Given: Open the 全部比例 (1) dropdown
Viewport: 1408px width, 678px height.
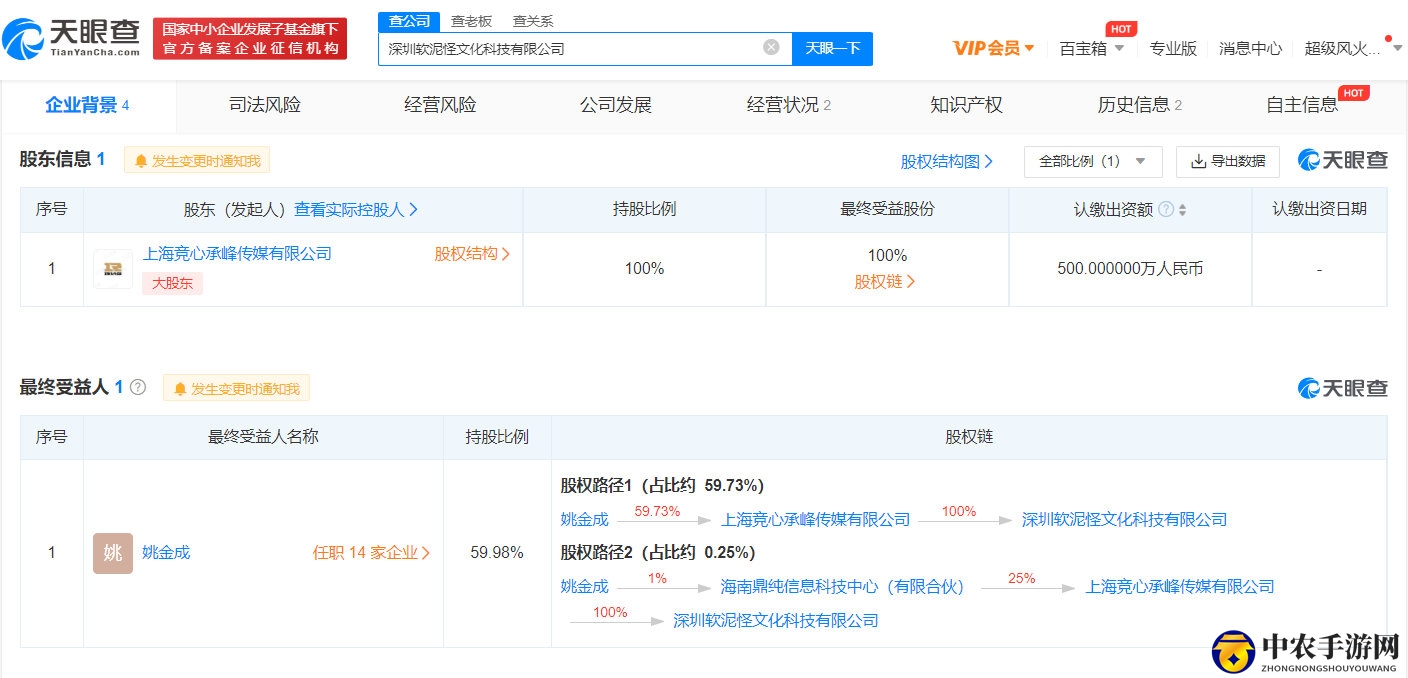Looking at the screenshot, I should click(x=1093, y=161).
